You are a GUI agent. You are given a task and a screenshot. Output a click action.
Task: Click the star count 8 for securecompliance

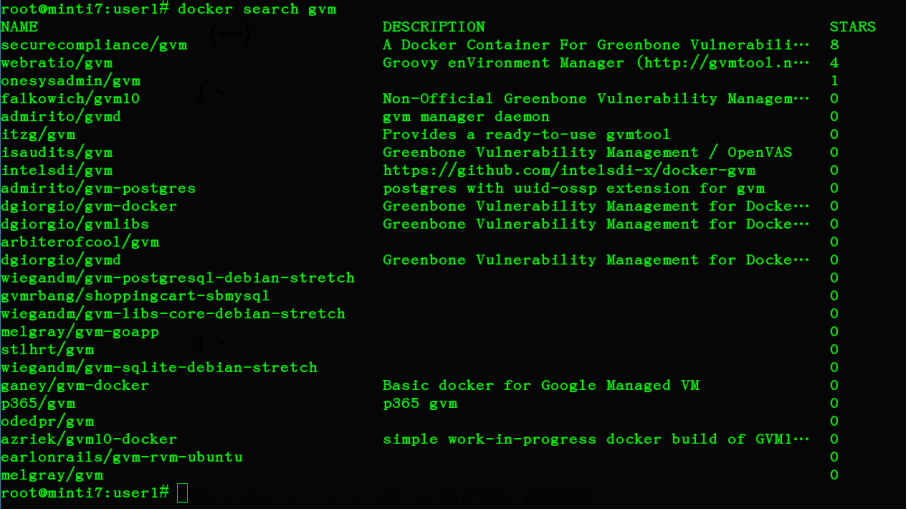click(x=834, y=45)
